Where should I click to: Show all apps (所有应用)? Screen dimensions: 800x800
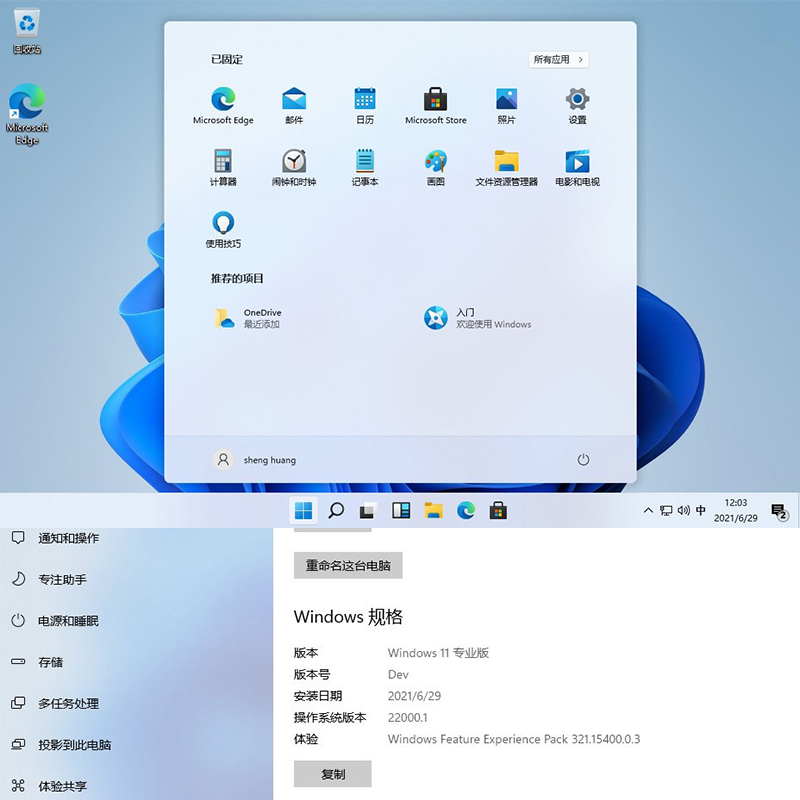pyautogui.click(x=558, y=60)
